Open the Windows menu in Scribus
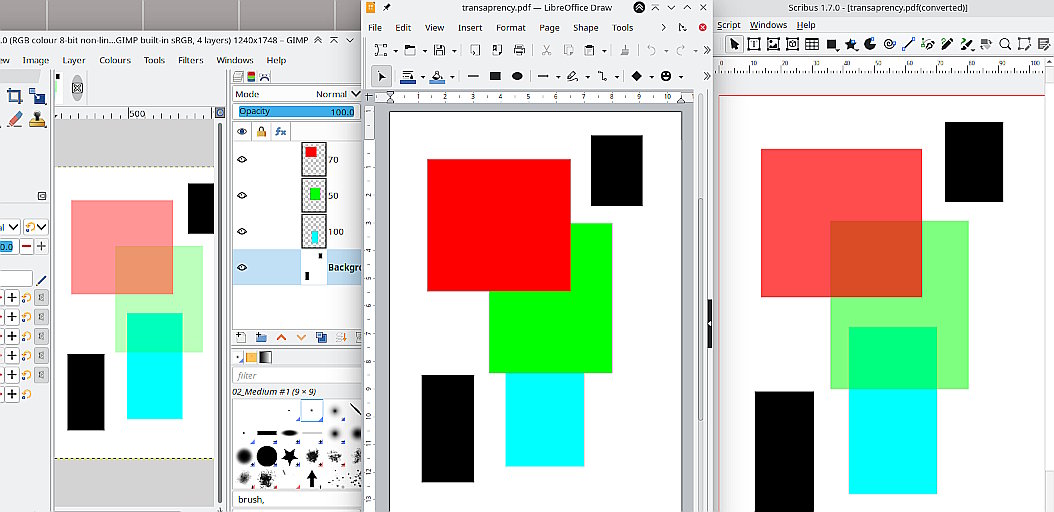1054x512 pixels. click(768, 25)
